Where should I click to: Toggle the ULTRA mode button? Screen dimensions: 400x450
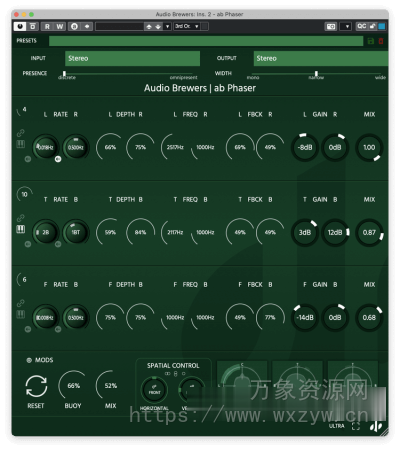pos(336,426)
